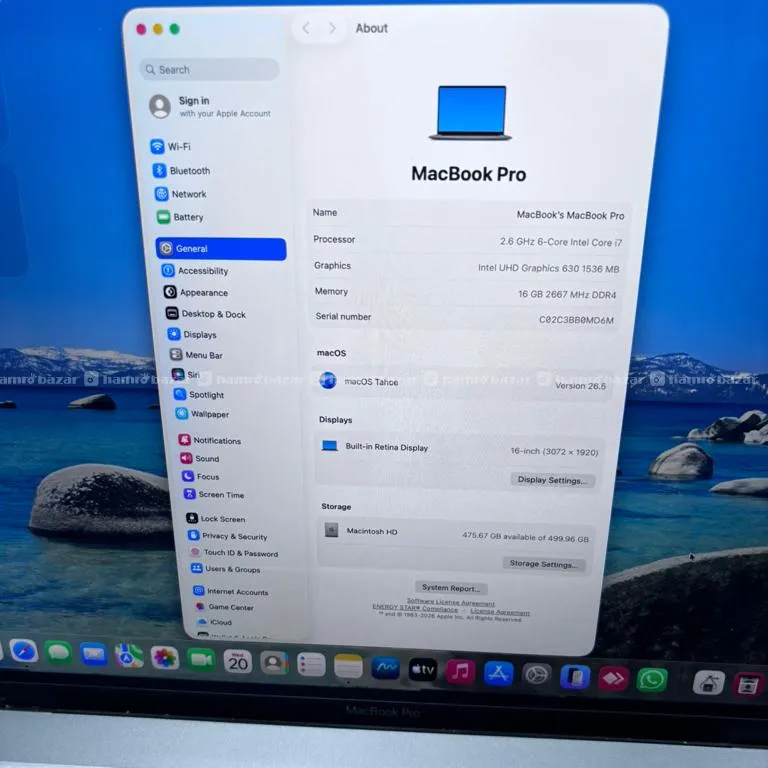
Task: Launch Apple TV from the Dock
Action: [x=423, y=670]
